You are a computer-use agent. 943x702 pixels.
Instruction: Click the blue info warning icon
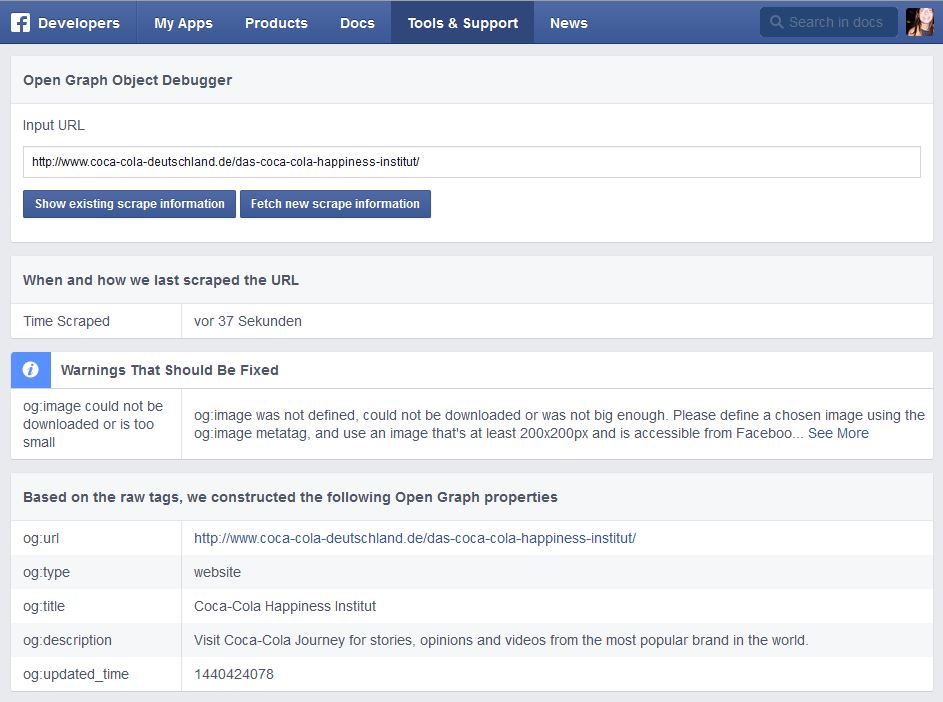click(x=31, y=369)
